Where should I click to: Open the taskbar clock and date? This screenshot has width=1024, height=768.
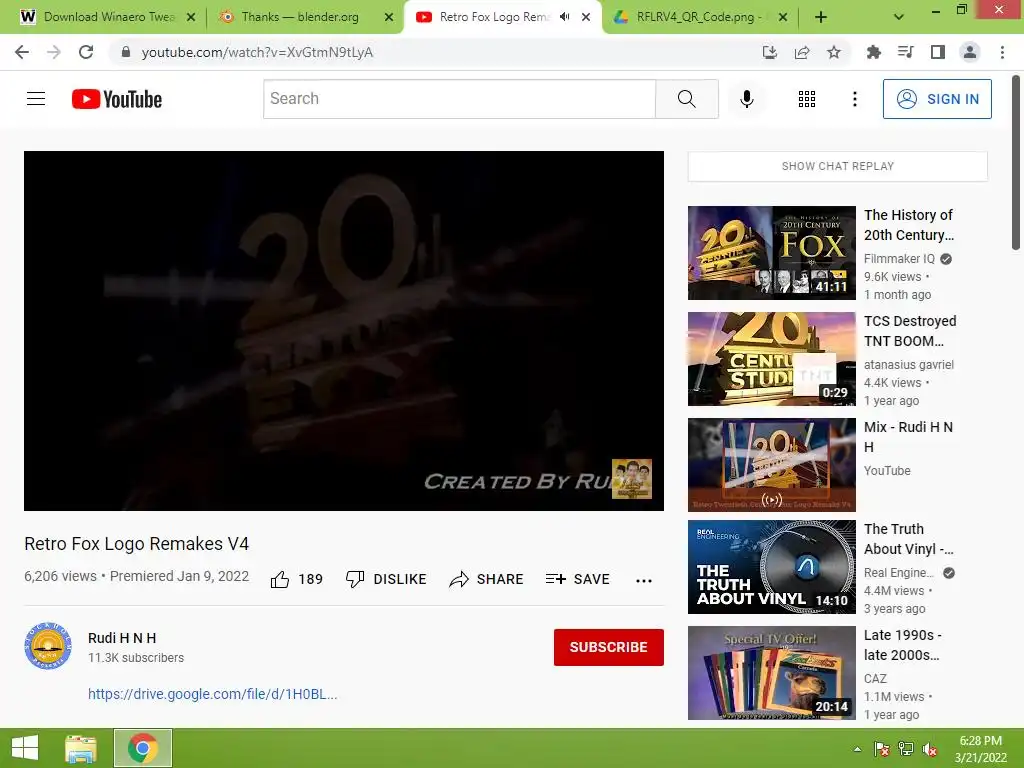(980, 749)
